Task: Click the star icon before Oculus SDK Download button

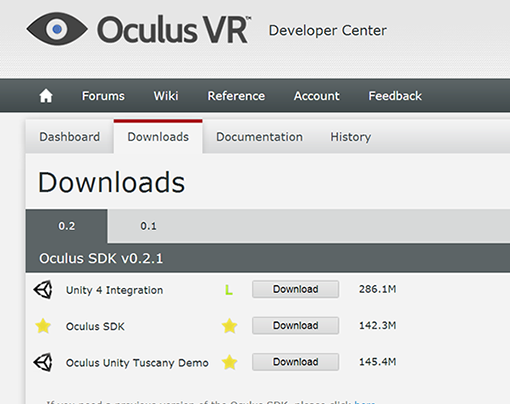Action: click(230, 326)
